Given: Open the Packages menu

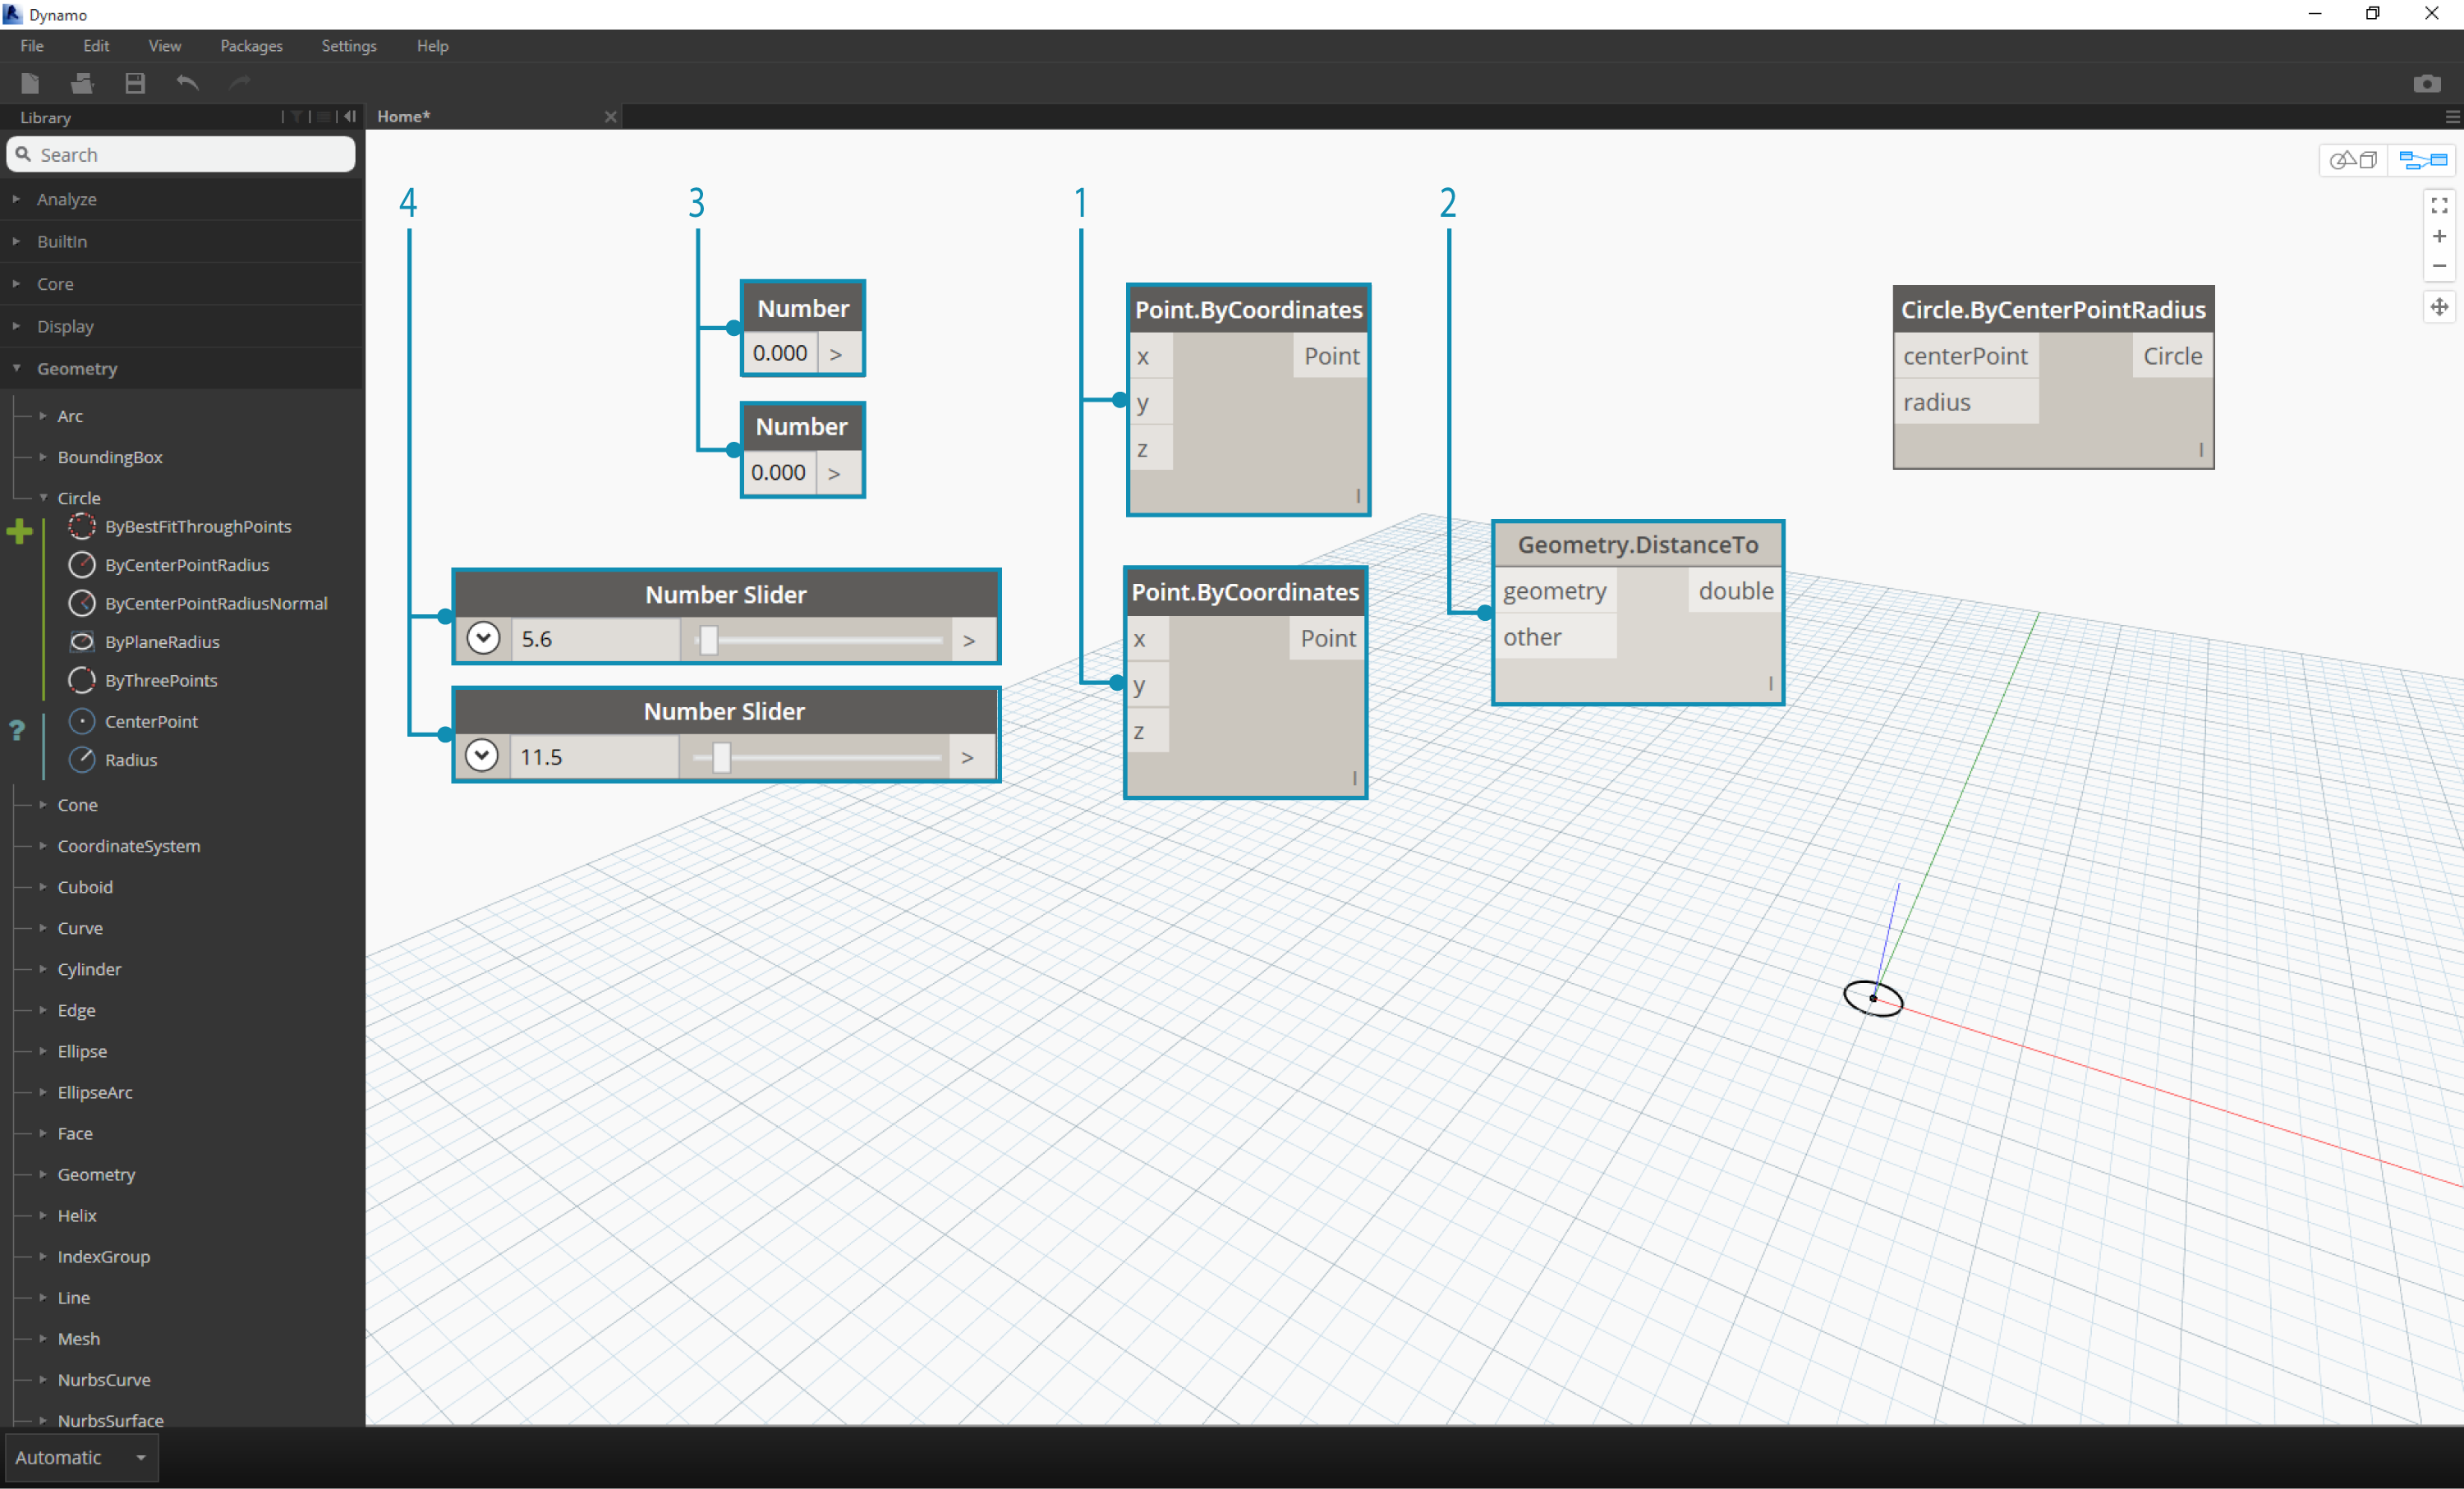Looking at the screenshot, I should 255,46.
